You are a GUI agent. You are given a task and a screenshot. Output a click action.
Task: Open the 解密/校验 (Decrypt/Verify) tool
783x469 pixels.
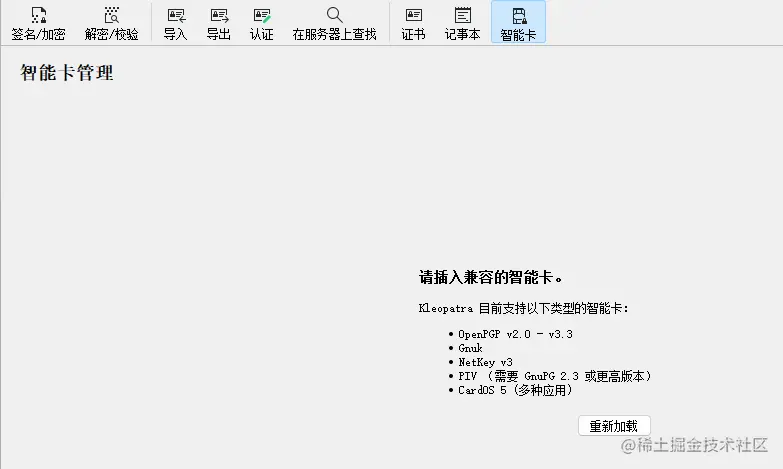click(111, 23)
